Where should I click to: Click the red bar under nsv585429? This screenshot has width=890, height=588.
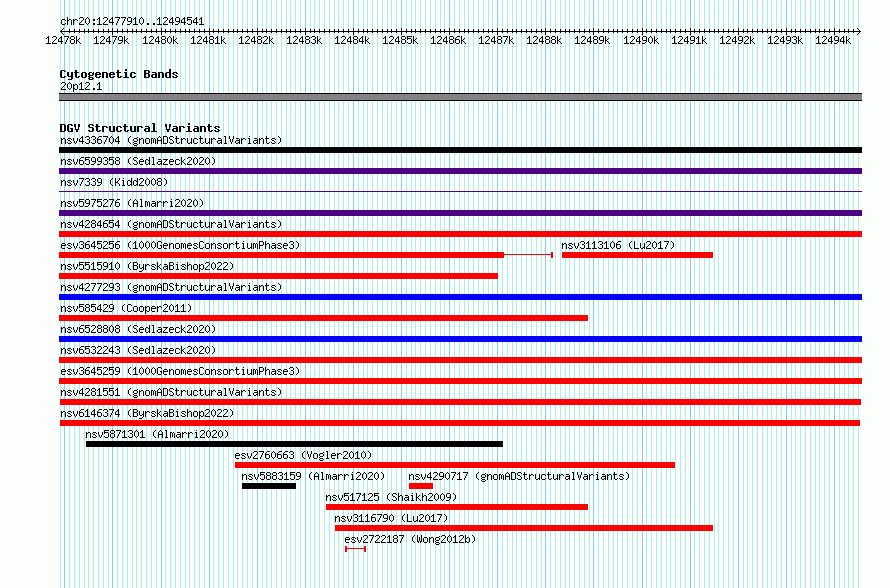click(324, 318)
